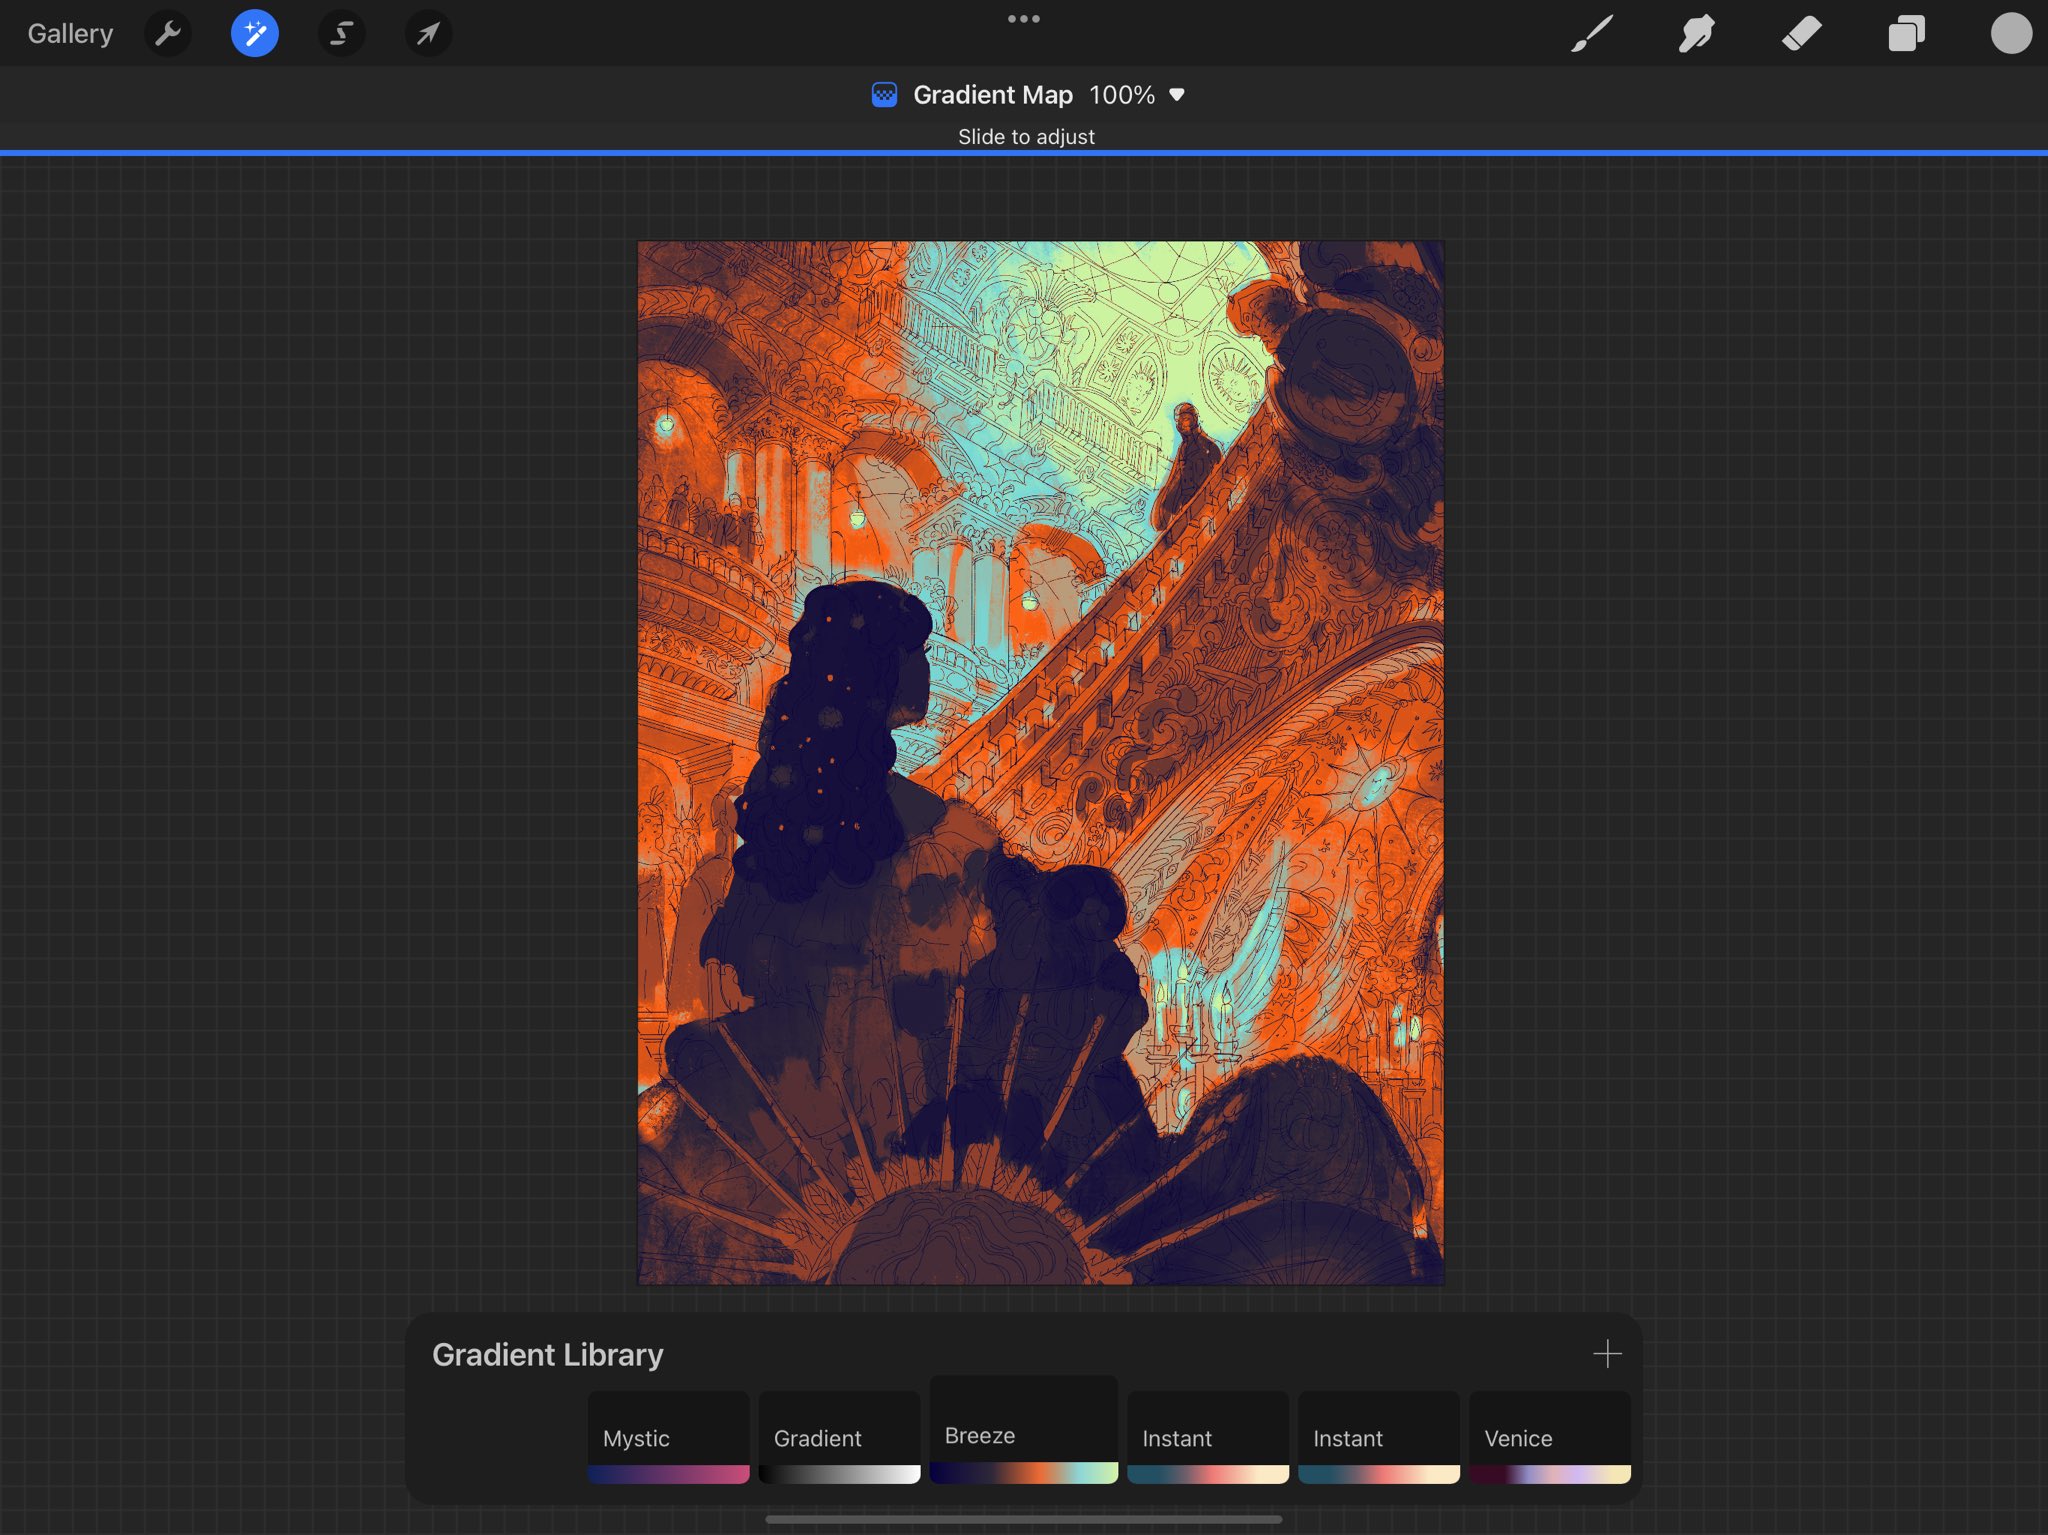
Task: Tap the home indicator bar at bottom
Action: pyautogui.click(x=1023, y=1519)
